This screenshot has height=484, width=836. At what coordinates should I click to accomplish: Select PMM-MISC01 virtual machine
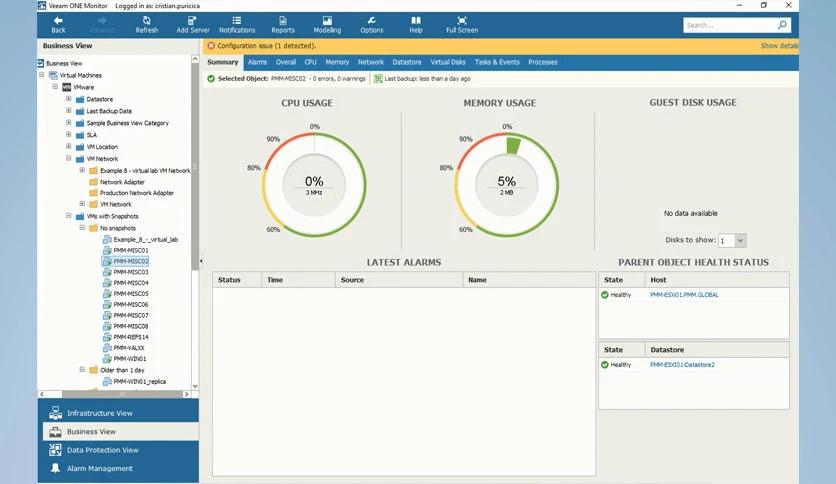tap(131, 250)
